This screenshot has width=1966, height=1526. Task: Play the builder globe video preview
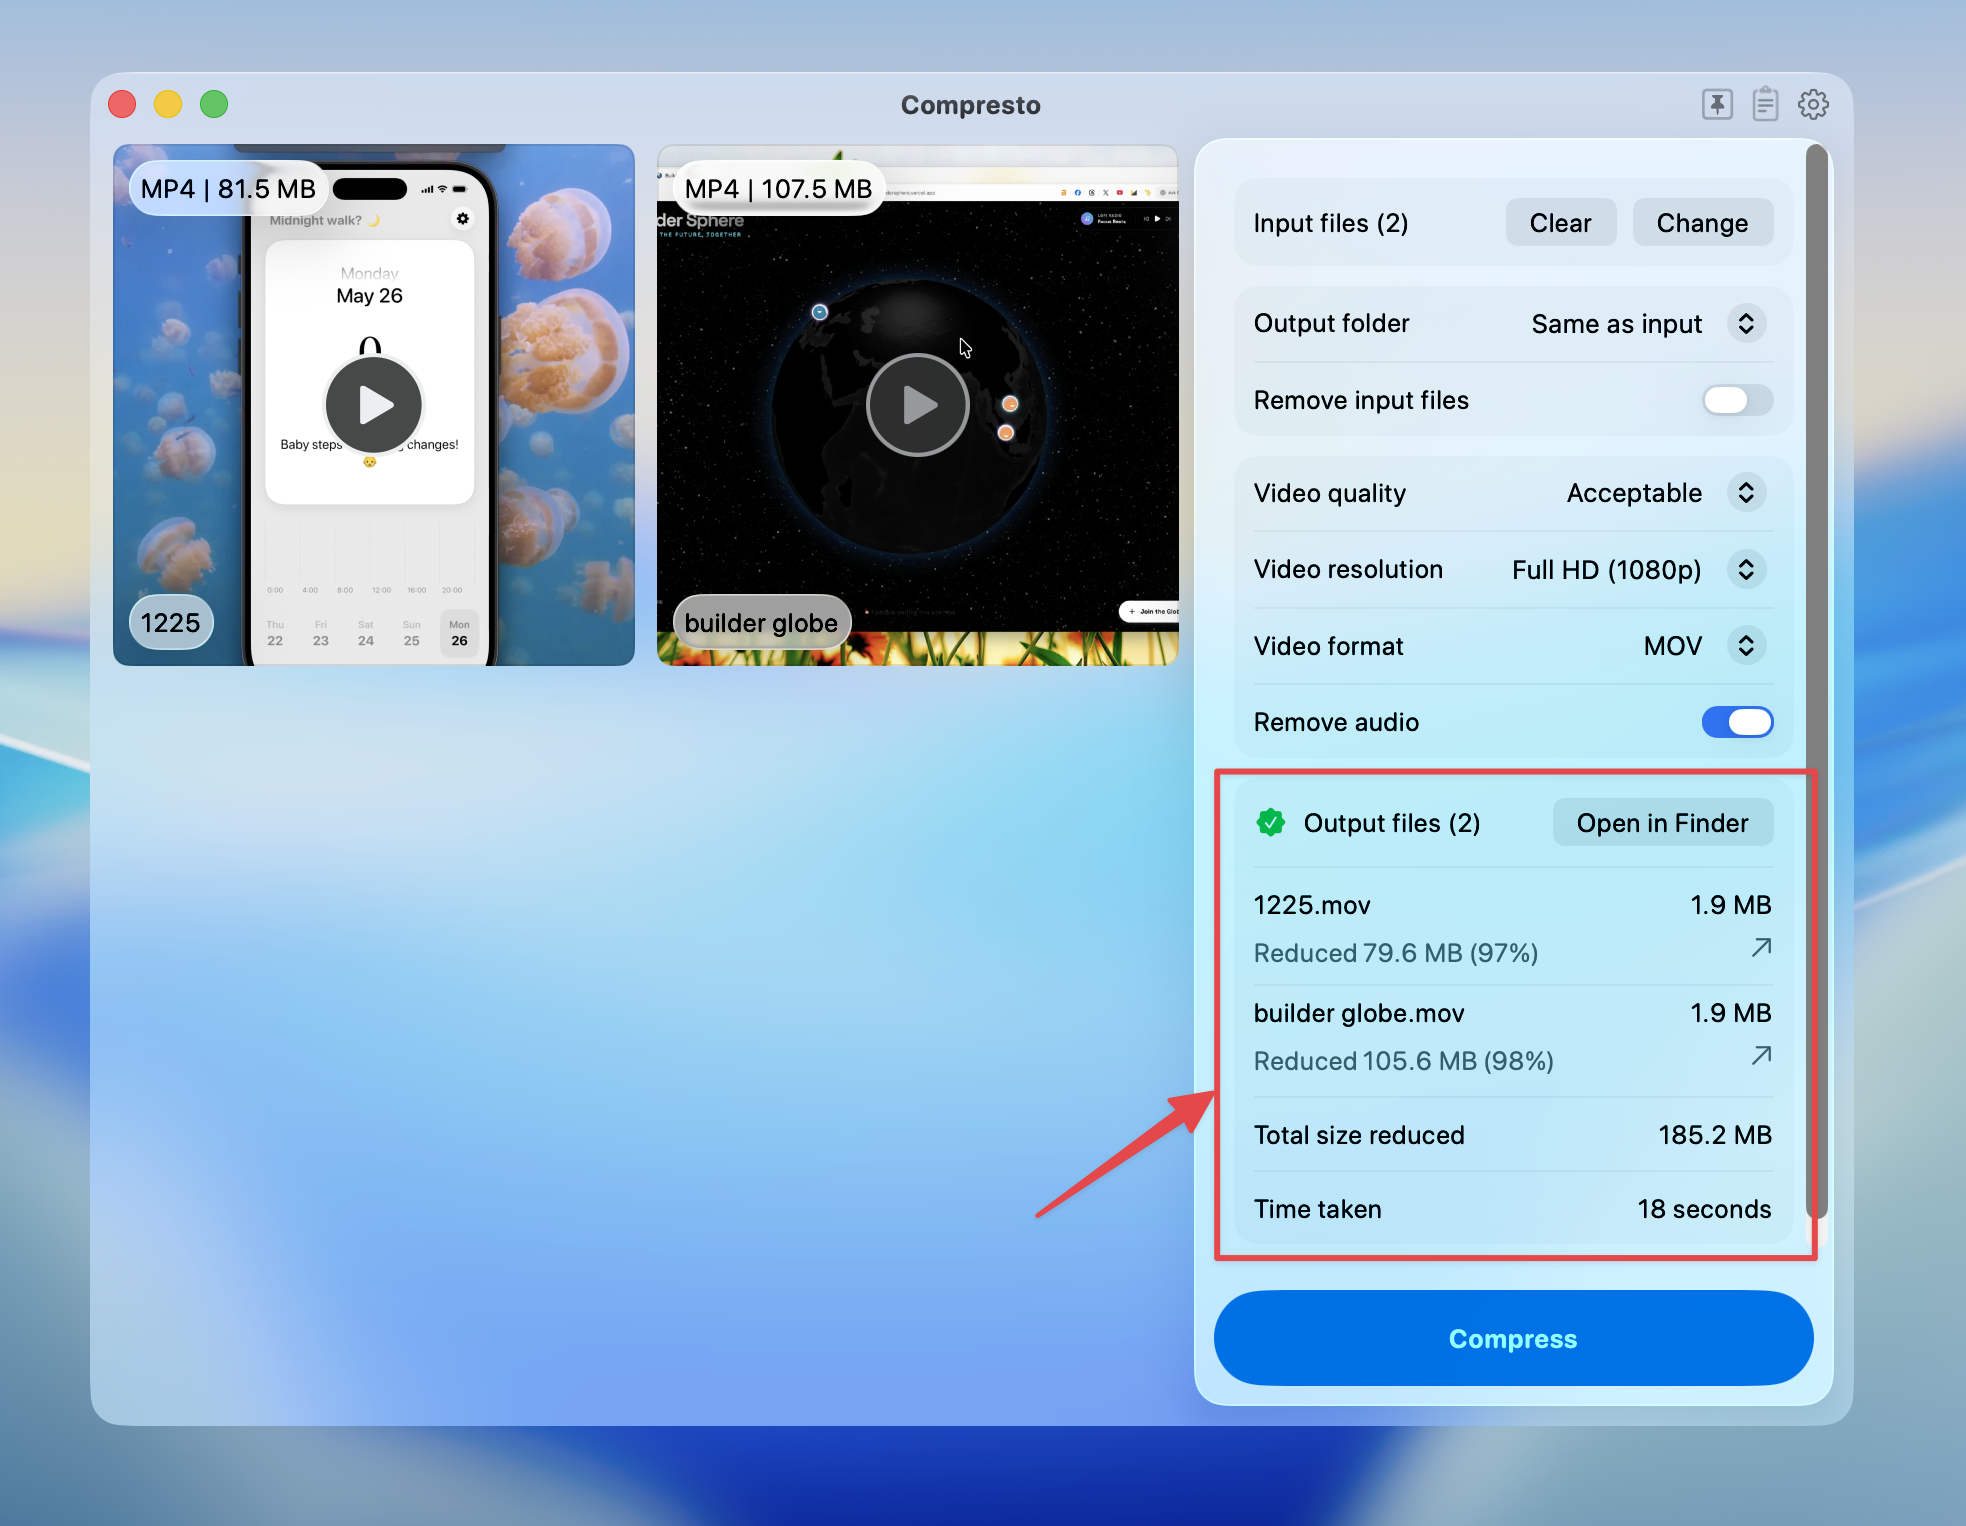917,405
